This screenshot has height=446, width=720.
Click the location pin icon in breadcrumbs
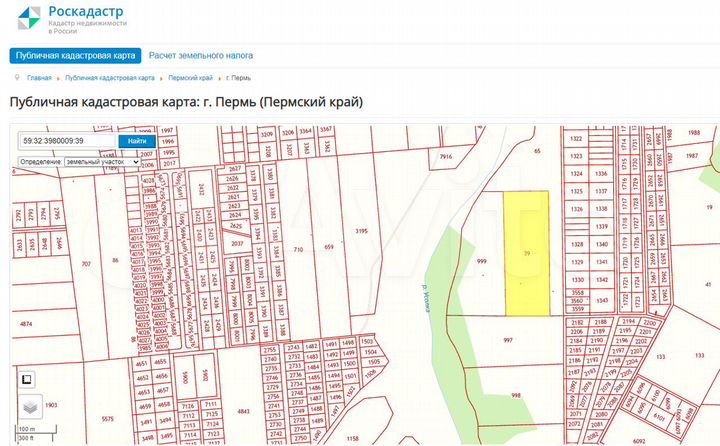pyautogui.click(x=17, y=78)
